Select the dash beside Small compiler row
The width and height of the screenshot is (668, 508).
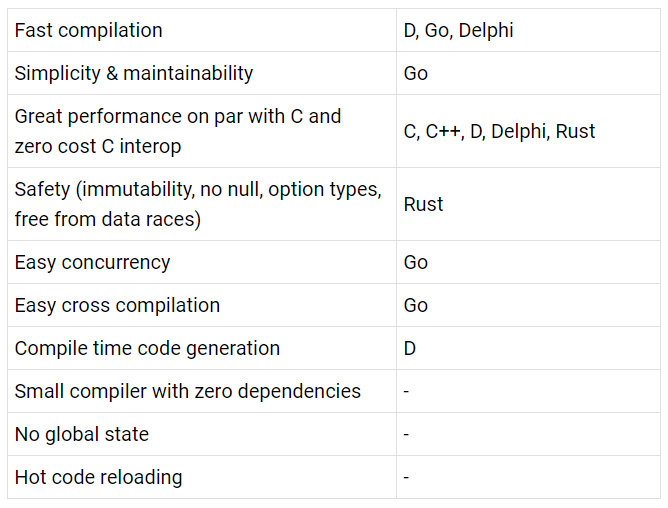(x=528, y=391)
